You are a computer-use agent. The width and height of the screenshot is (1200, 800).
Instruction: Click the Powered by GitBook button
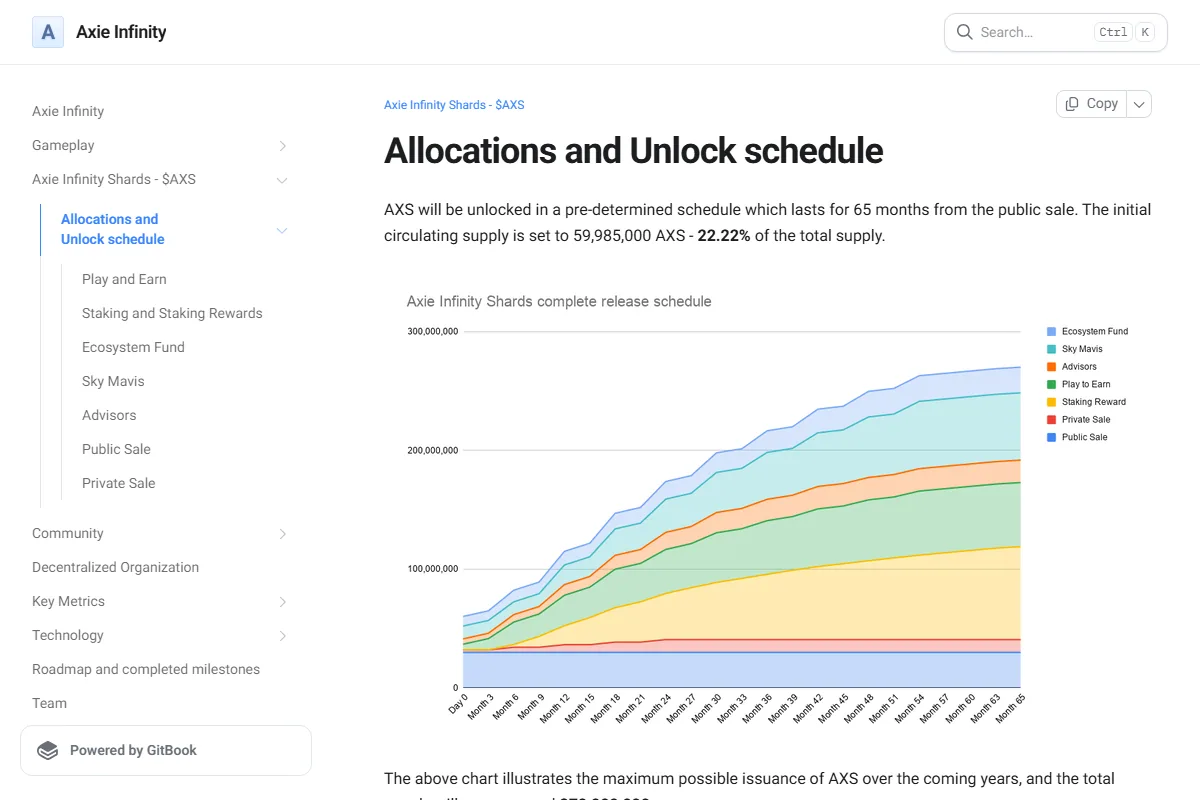click(x=166, y=750)
